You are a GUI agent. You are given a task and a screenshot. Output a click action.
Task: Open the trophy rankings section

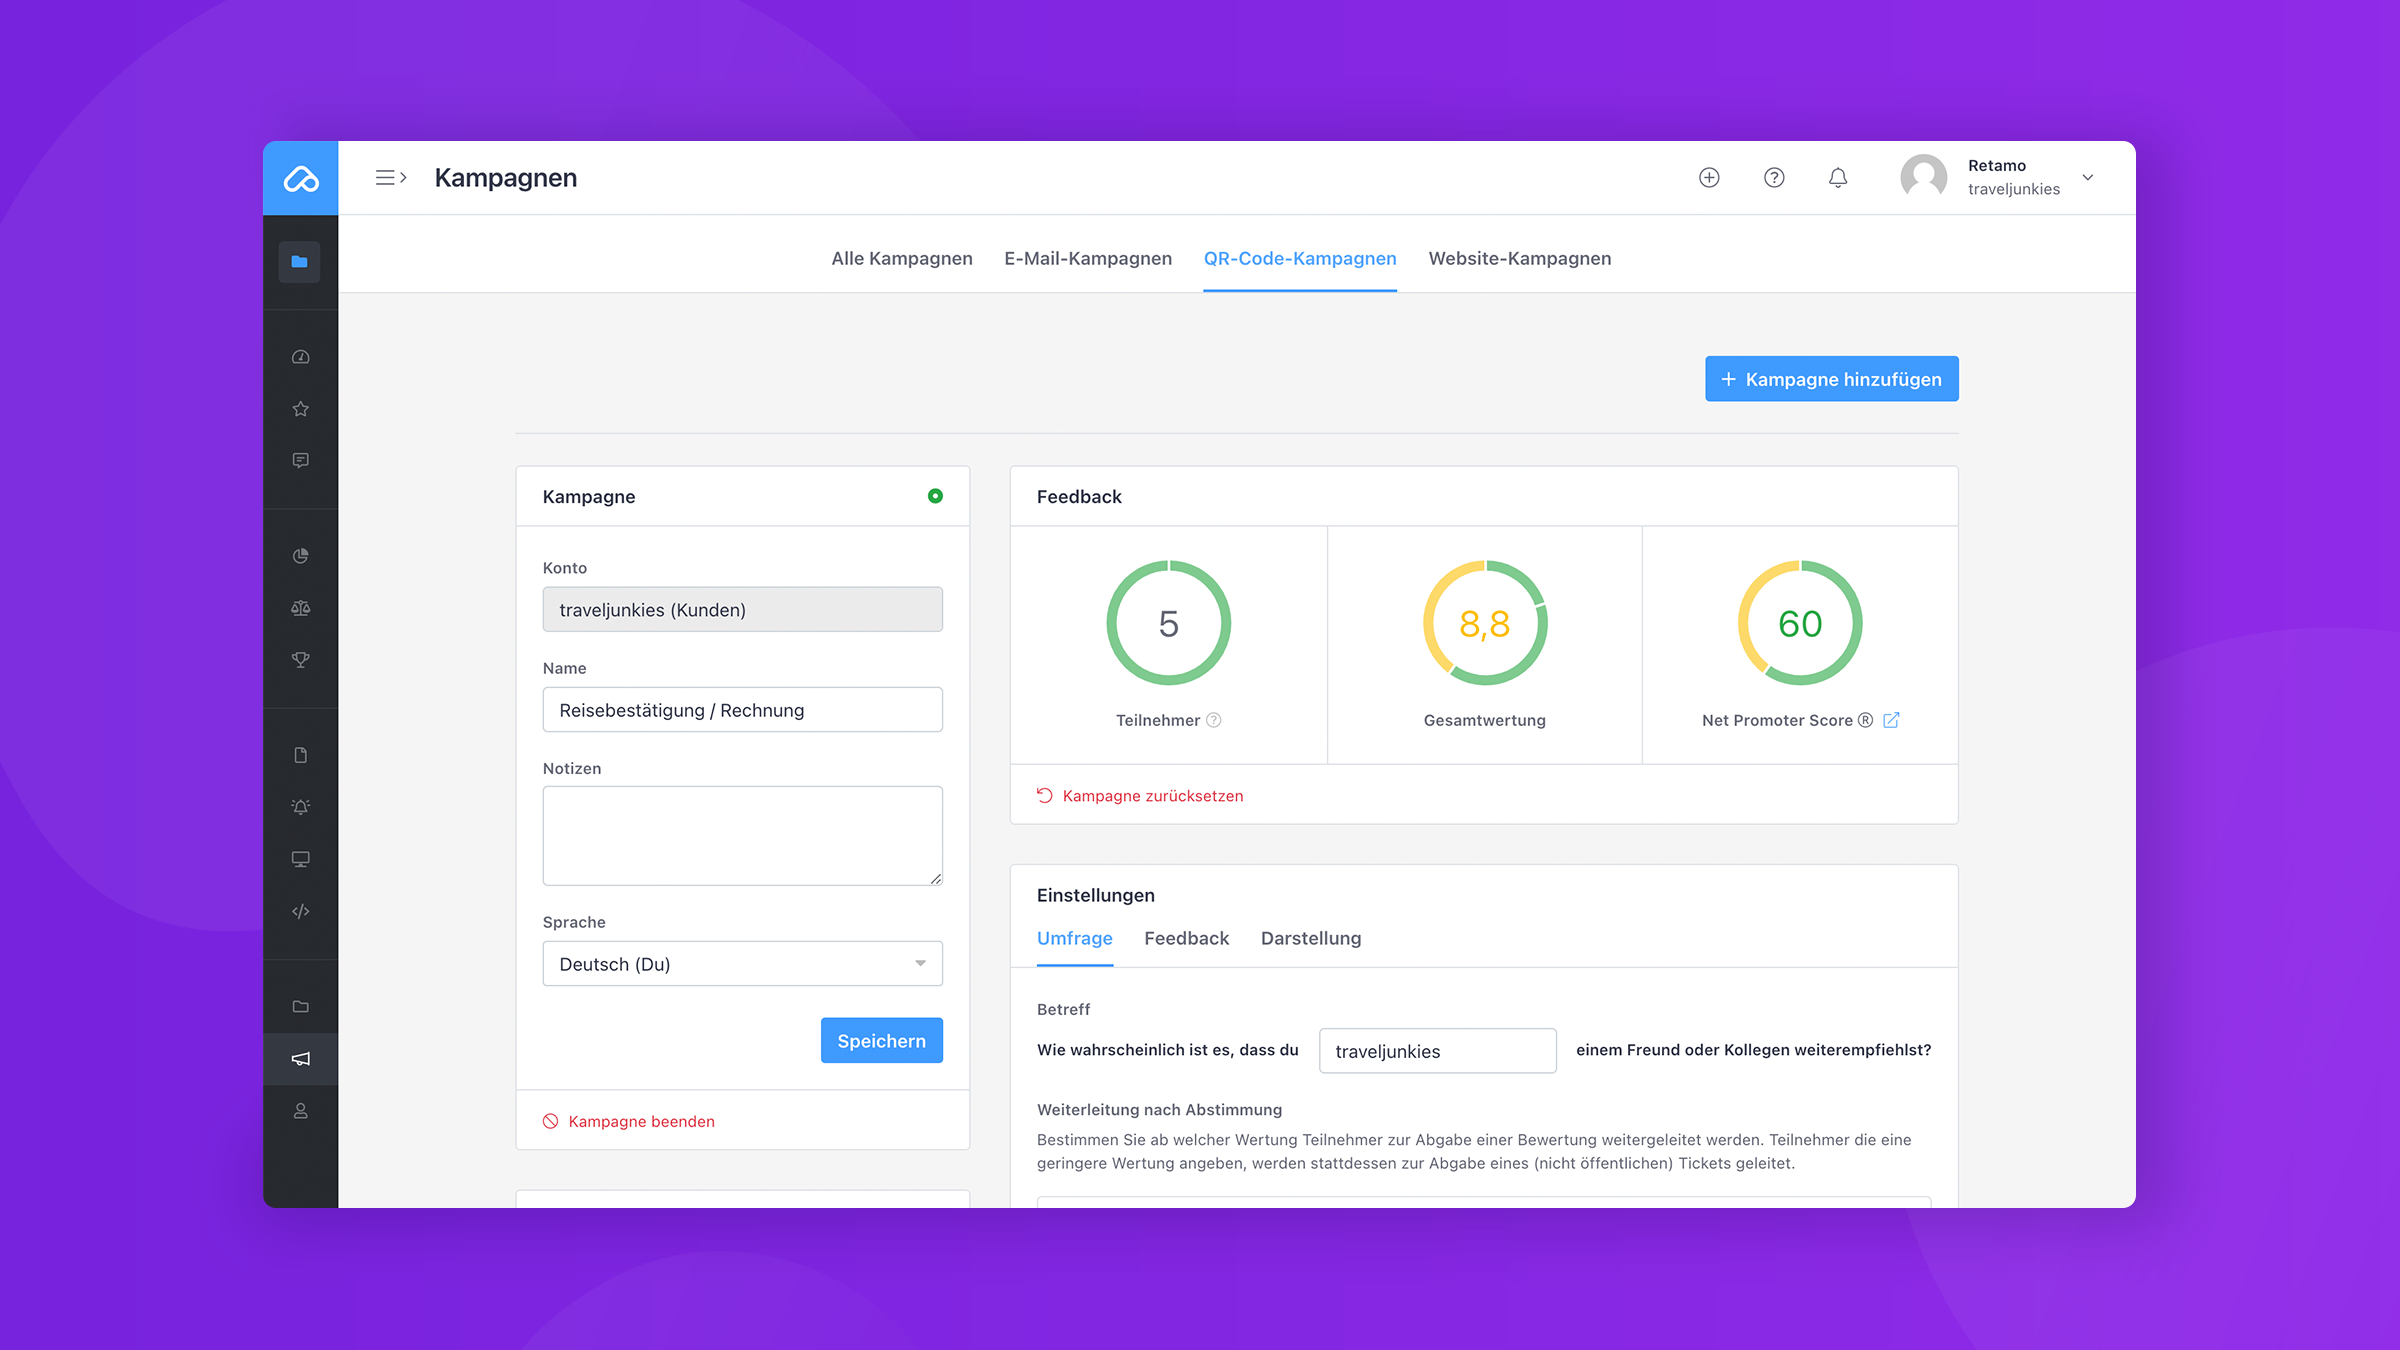[x=300, y=659]
